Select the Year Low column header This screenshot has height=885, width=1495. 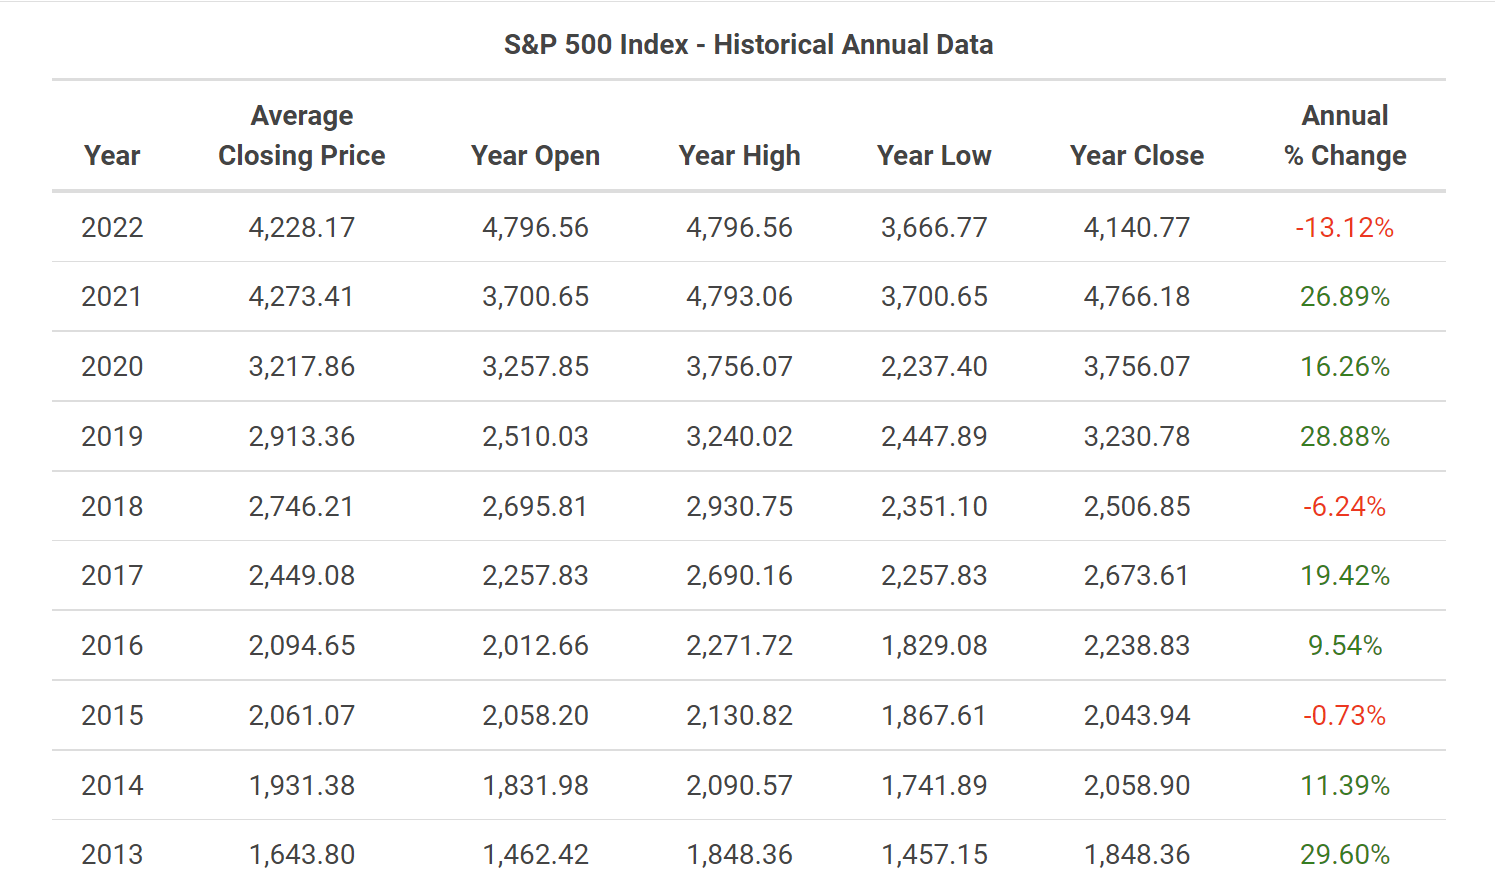click(934, 156)
